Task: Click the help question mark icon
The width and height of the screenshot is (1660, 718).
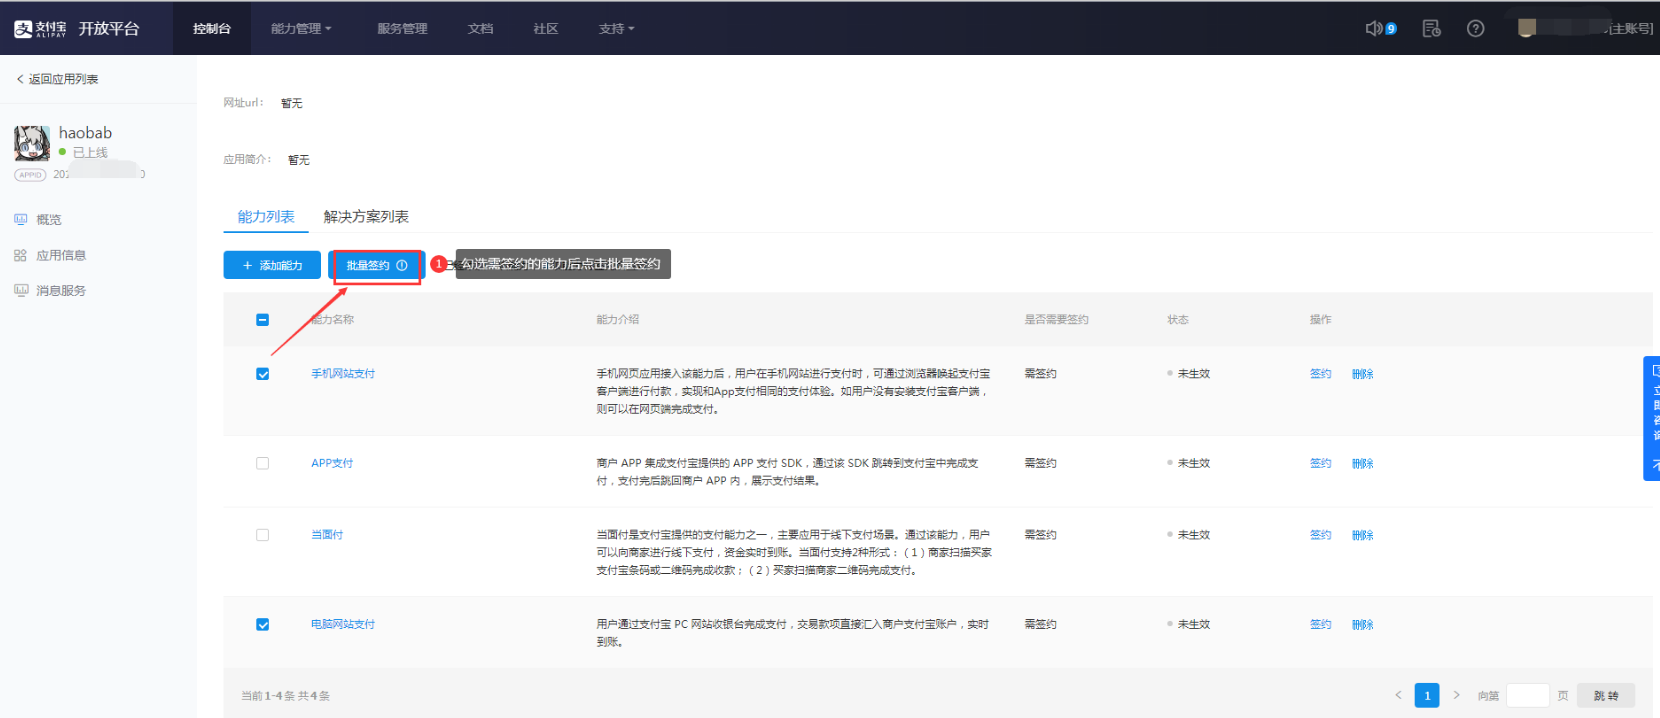Action: point(1475,28)
